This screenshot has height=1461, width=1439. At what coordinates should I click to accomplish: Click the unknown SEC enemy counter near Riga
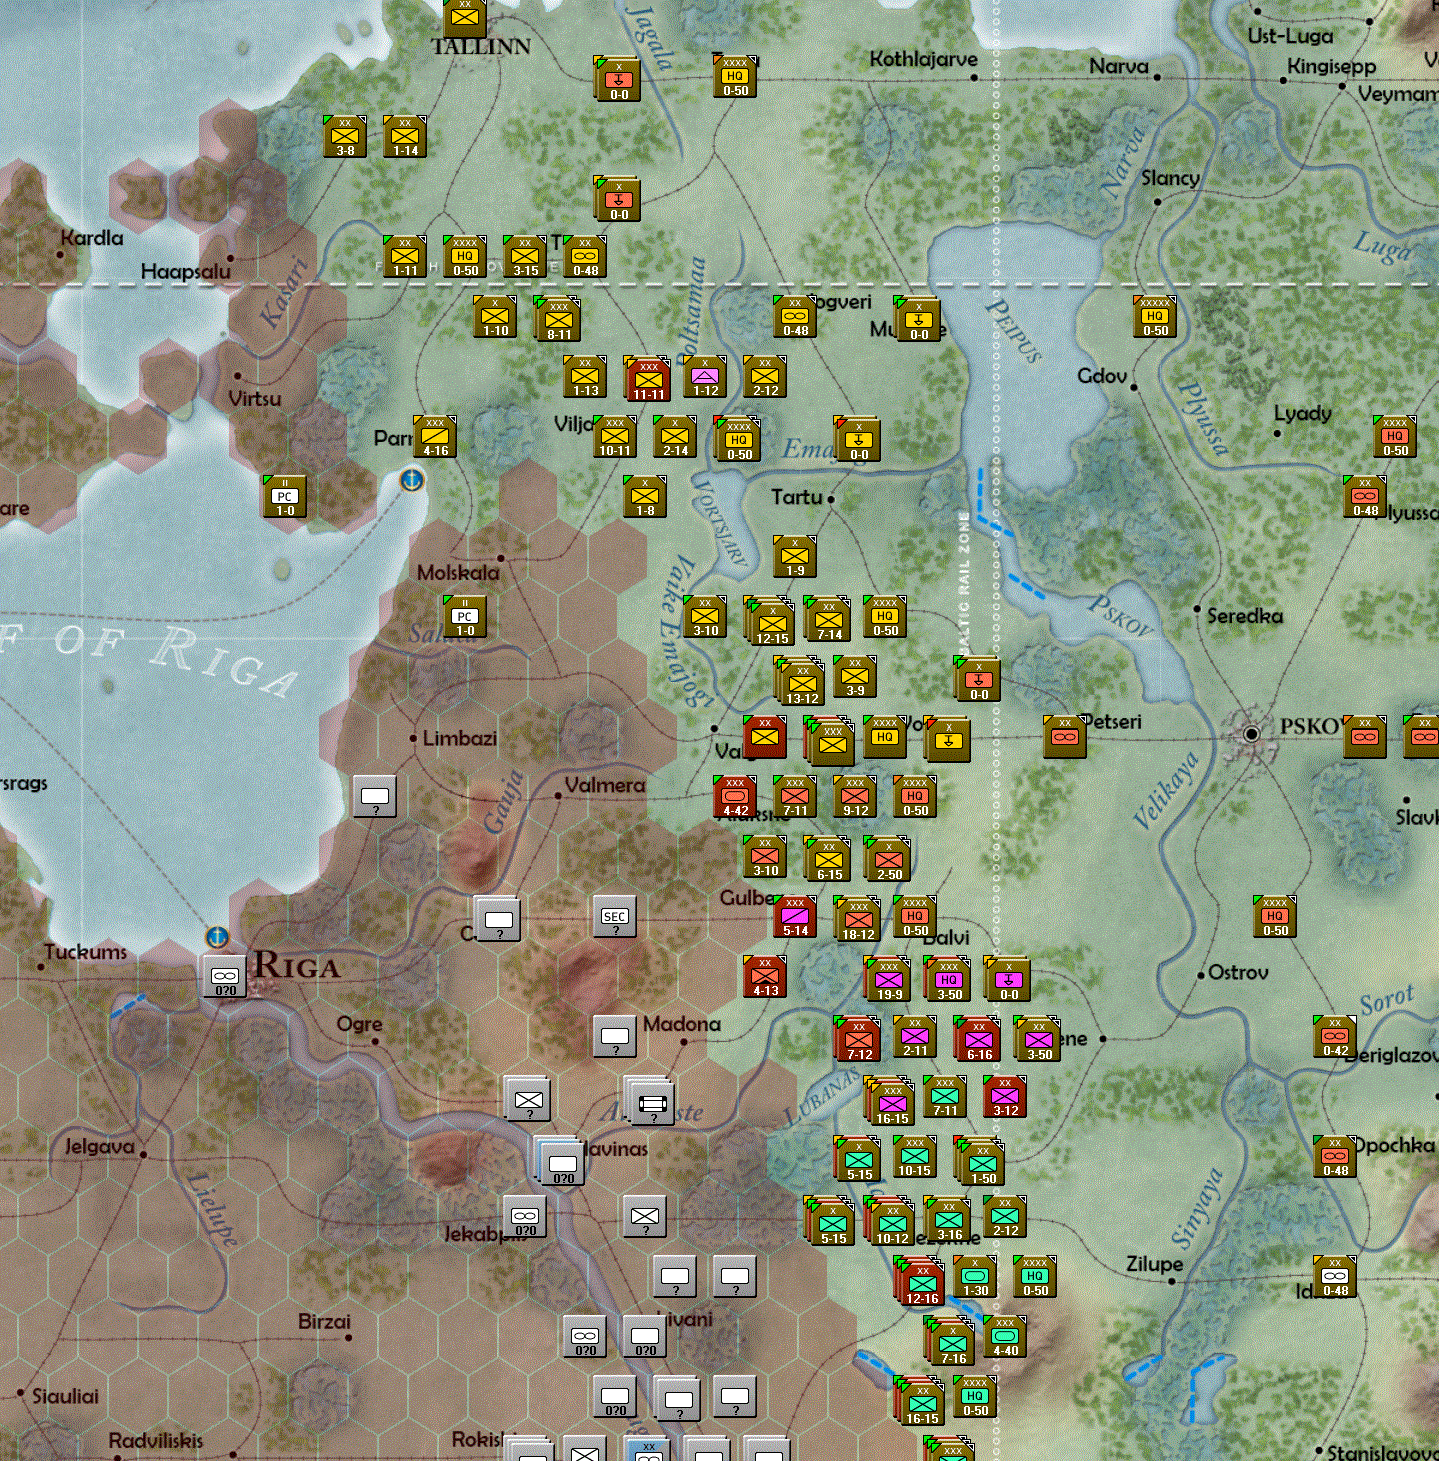[x=614, y=916]
